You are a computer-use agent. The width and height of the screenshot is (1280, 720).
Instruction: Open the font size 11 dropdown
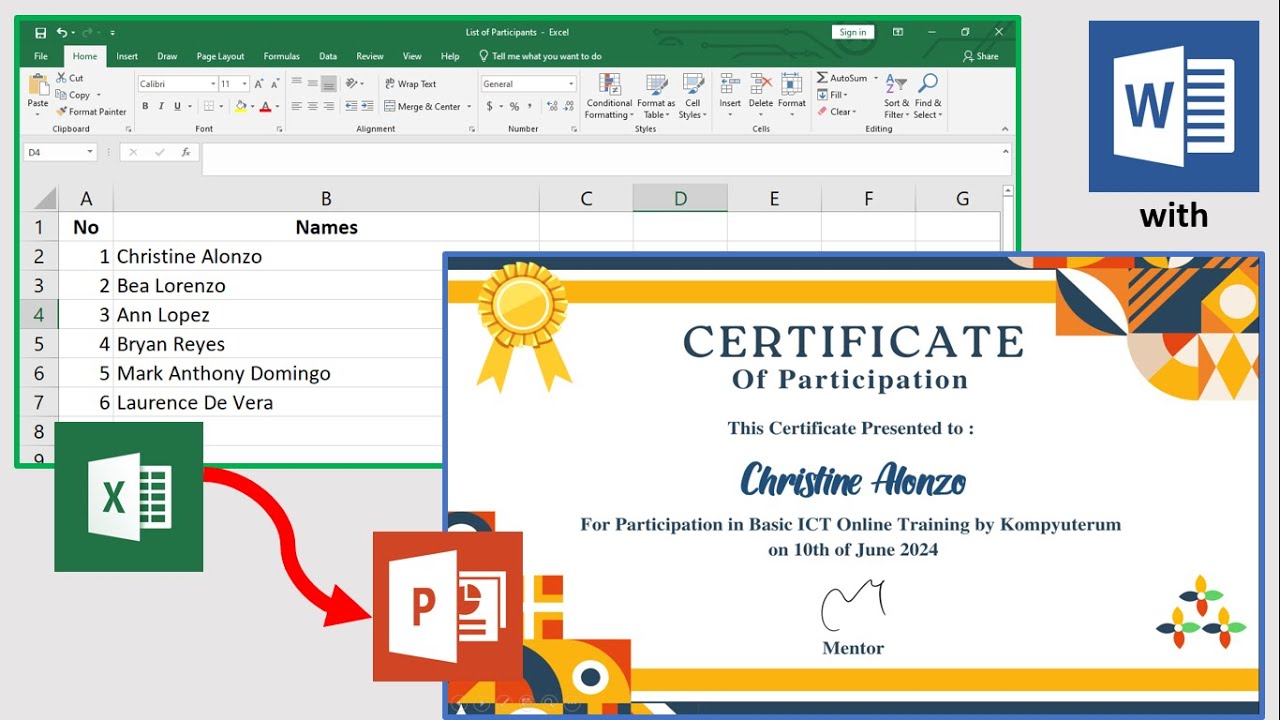245,84
